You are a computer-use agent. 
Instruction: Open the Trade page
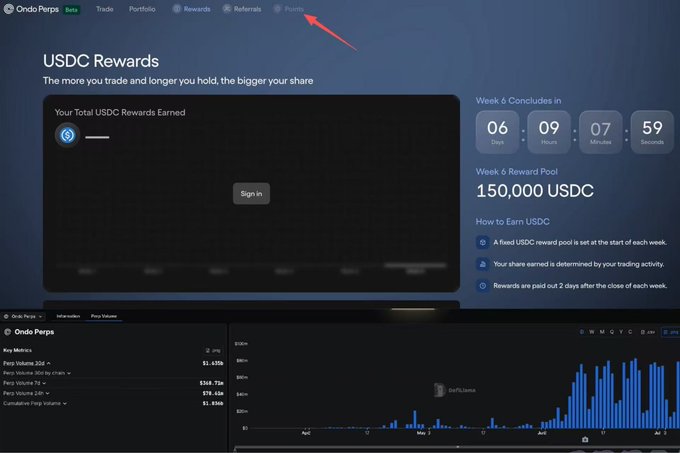click(x=105, y=9)
